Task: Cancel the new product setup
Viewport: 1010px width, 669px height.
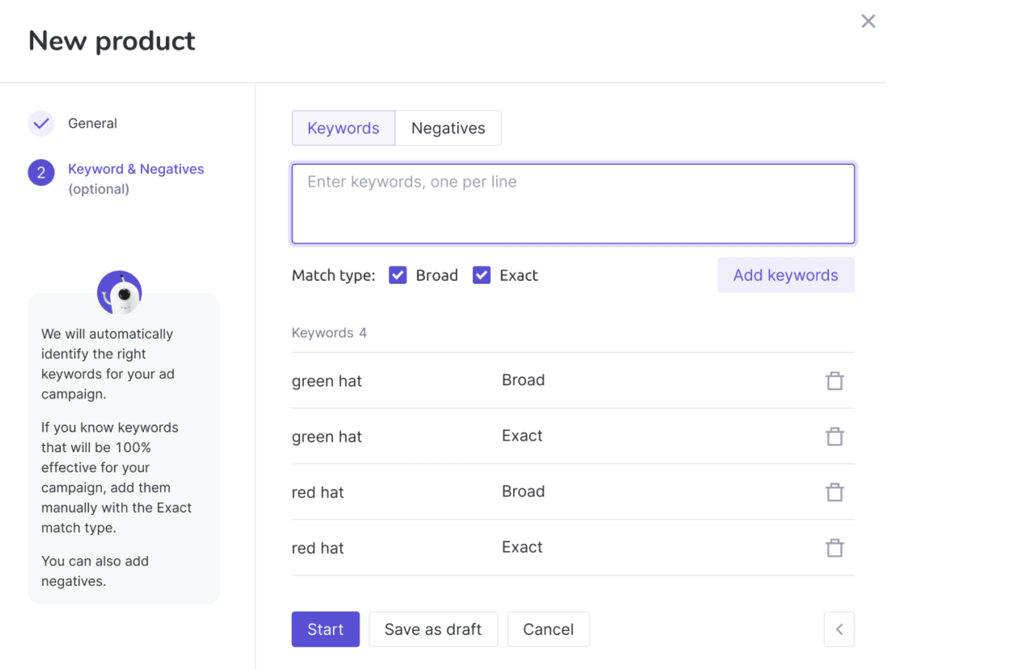Action: (x=548, y=629)
